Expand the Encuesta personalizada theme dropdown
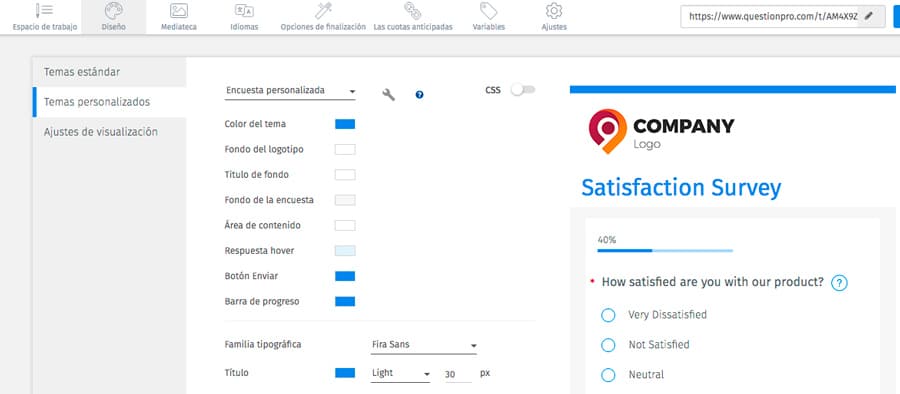The image size is (900, 394). [x=290, y=91]
